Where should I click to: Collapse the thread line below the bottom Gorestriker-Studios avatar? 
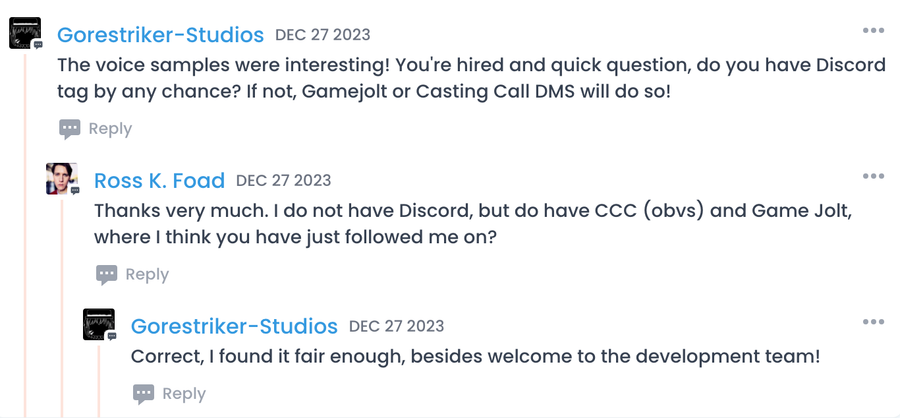tap(99, 381)
